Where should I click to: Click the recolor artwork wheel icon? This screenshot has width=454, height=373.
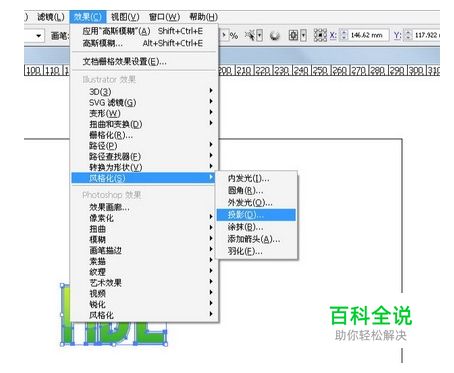(275, 35)
